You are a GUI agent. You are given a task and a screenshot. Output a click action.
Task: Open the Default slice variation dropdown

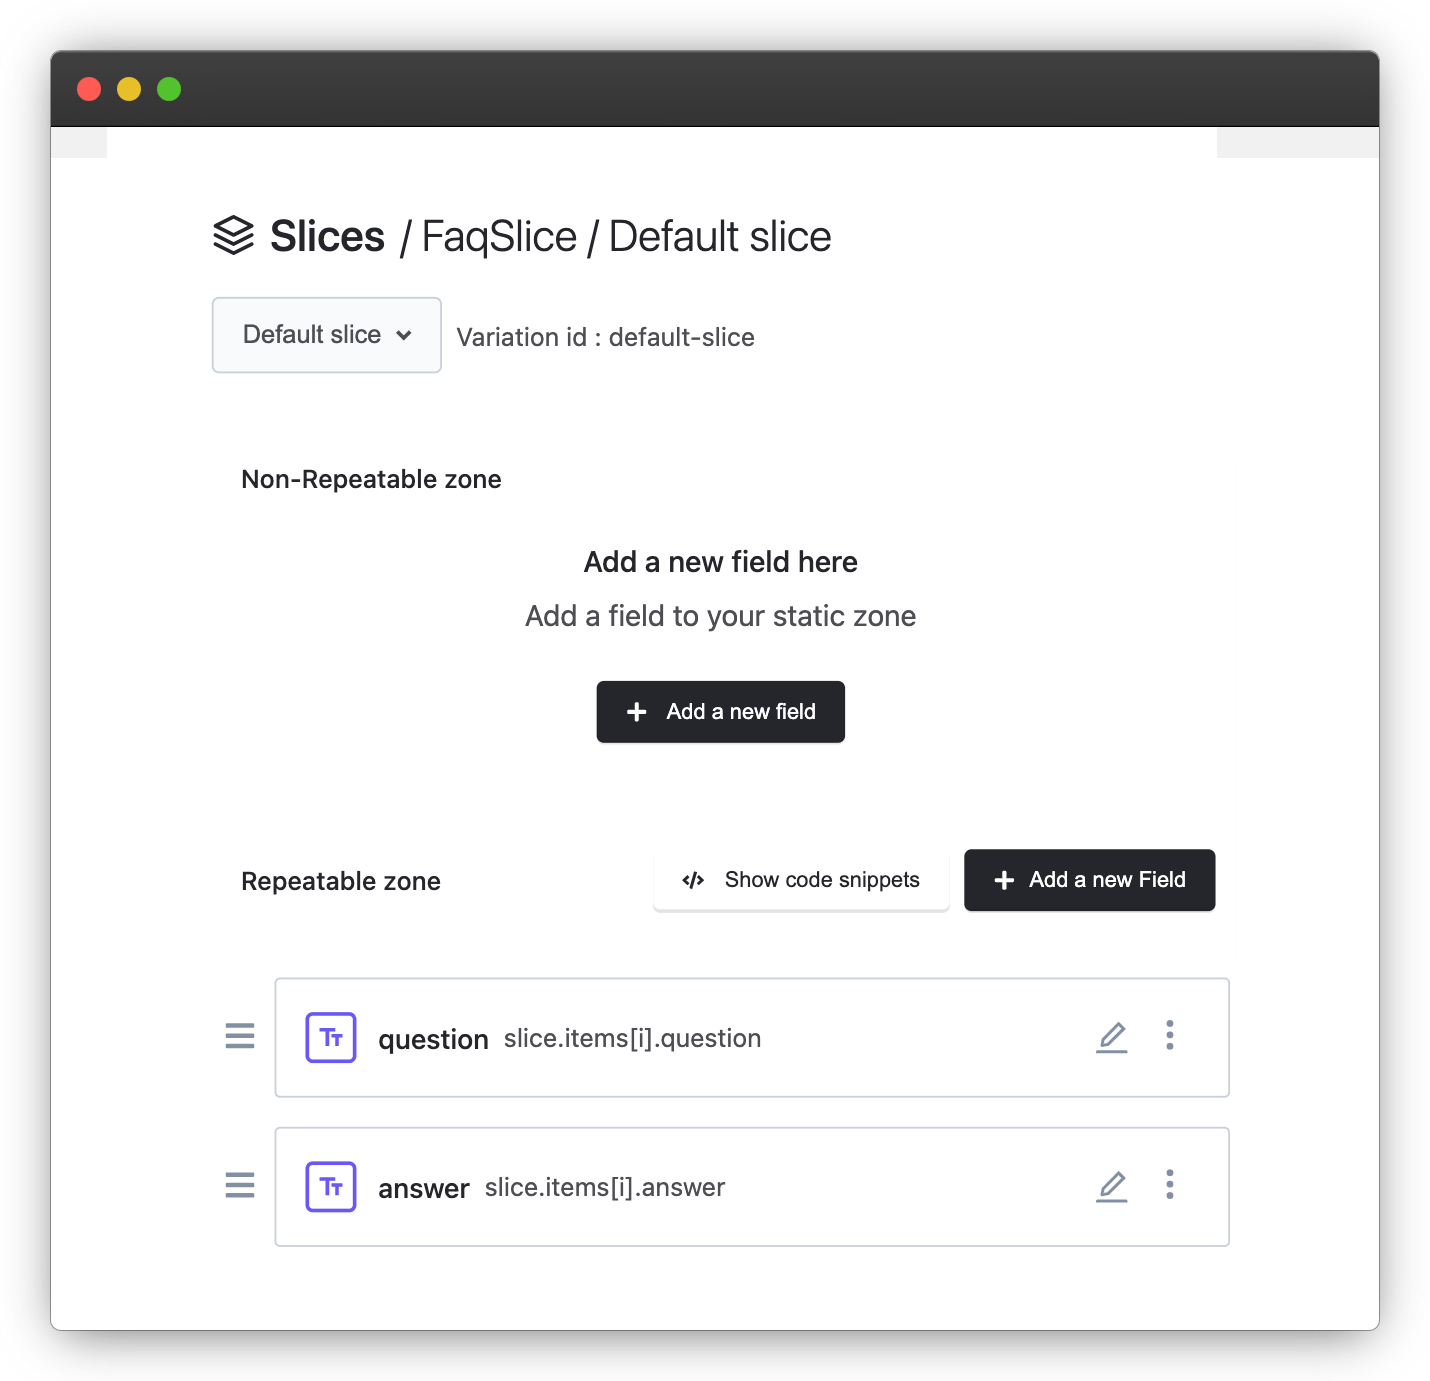point(326,335)
